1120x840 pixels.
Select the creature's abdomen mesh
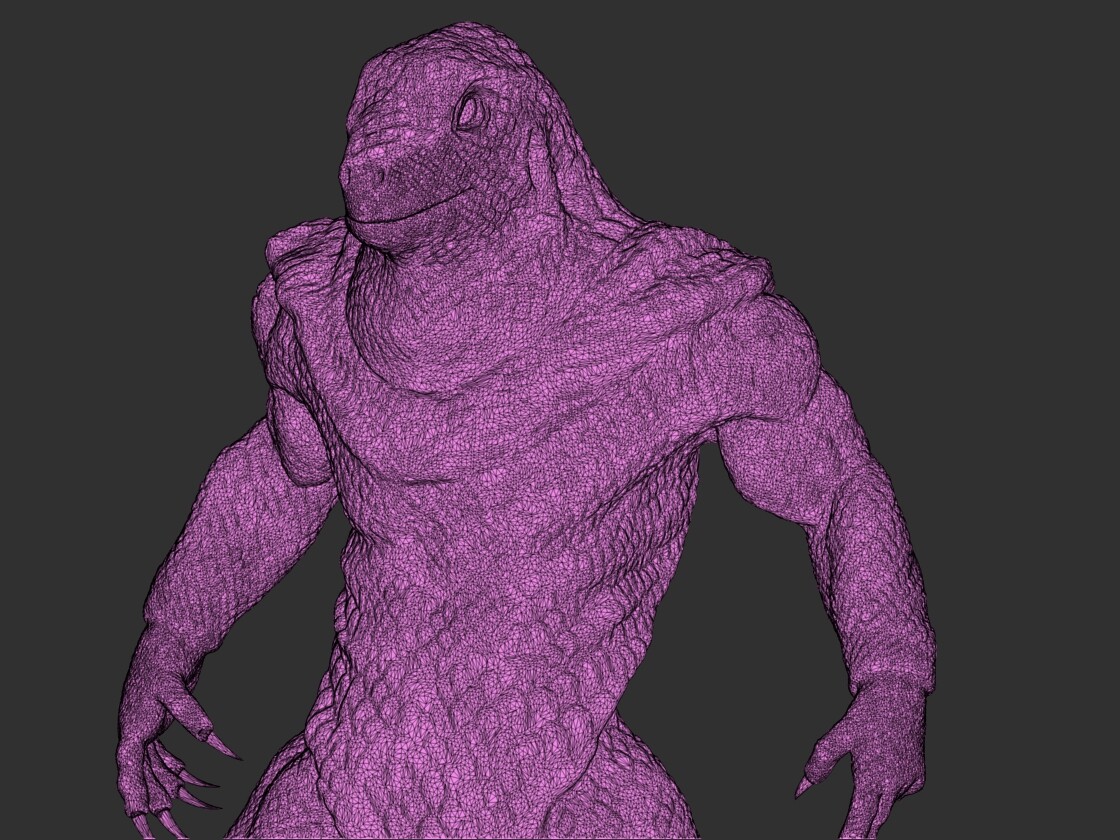(480, 620)
